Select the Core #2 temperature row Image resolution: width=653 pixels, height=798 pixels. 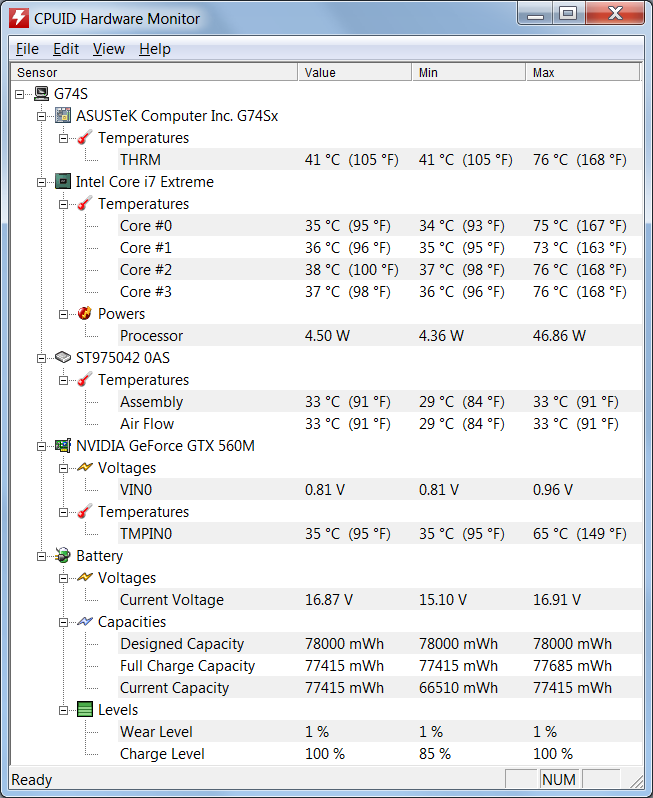click(146, 270)
